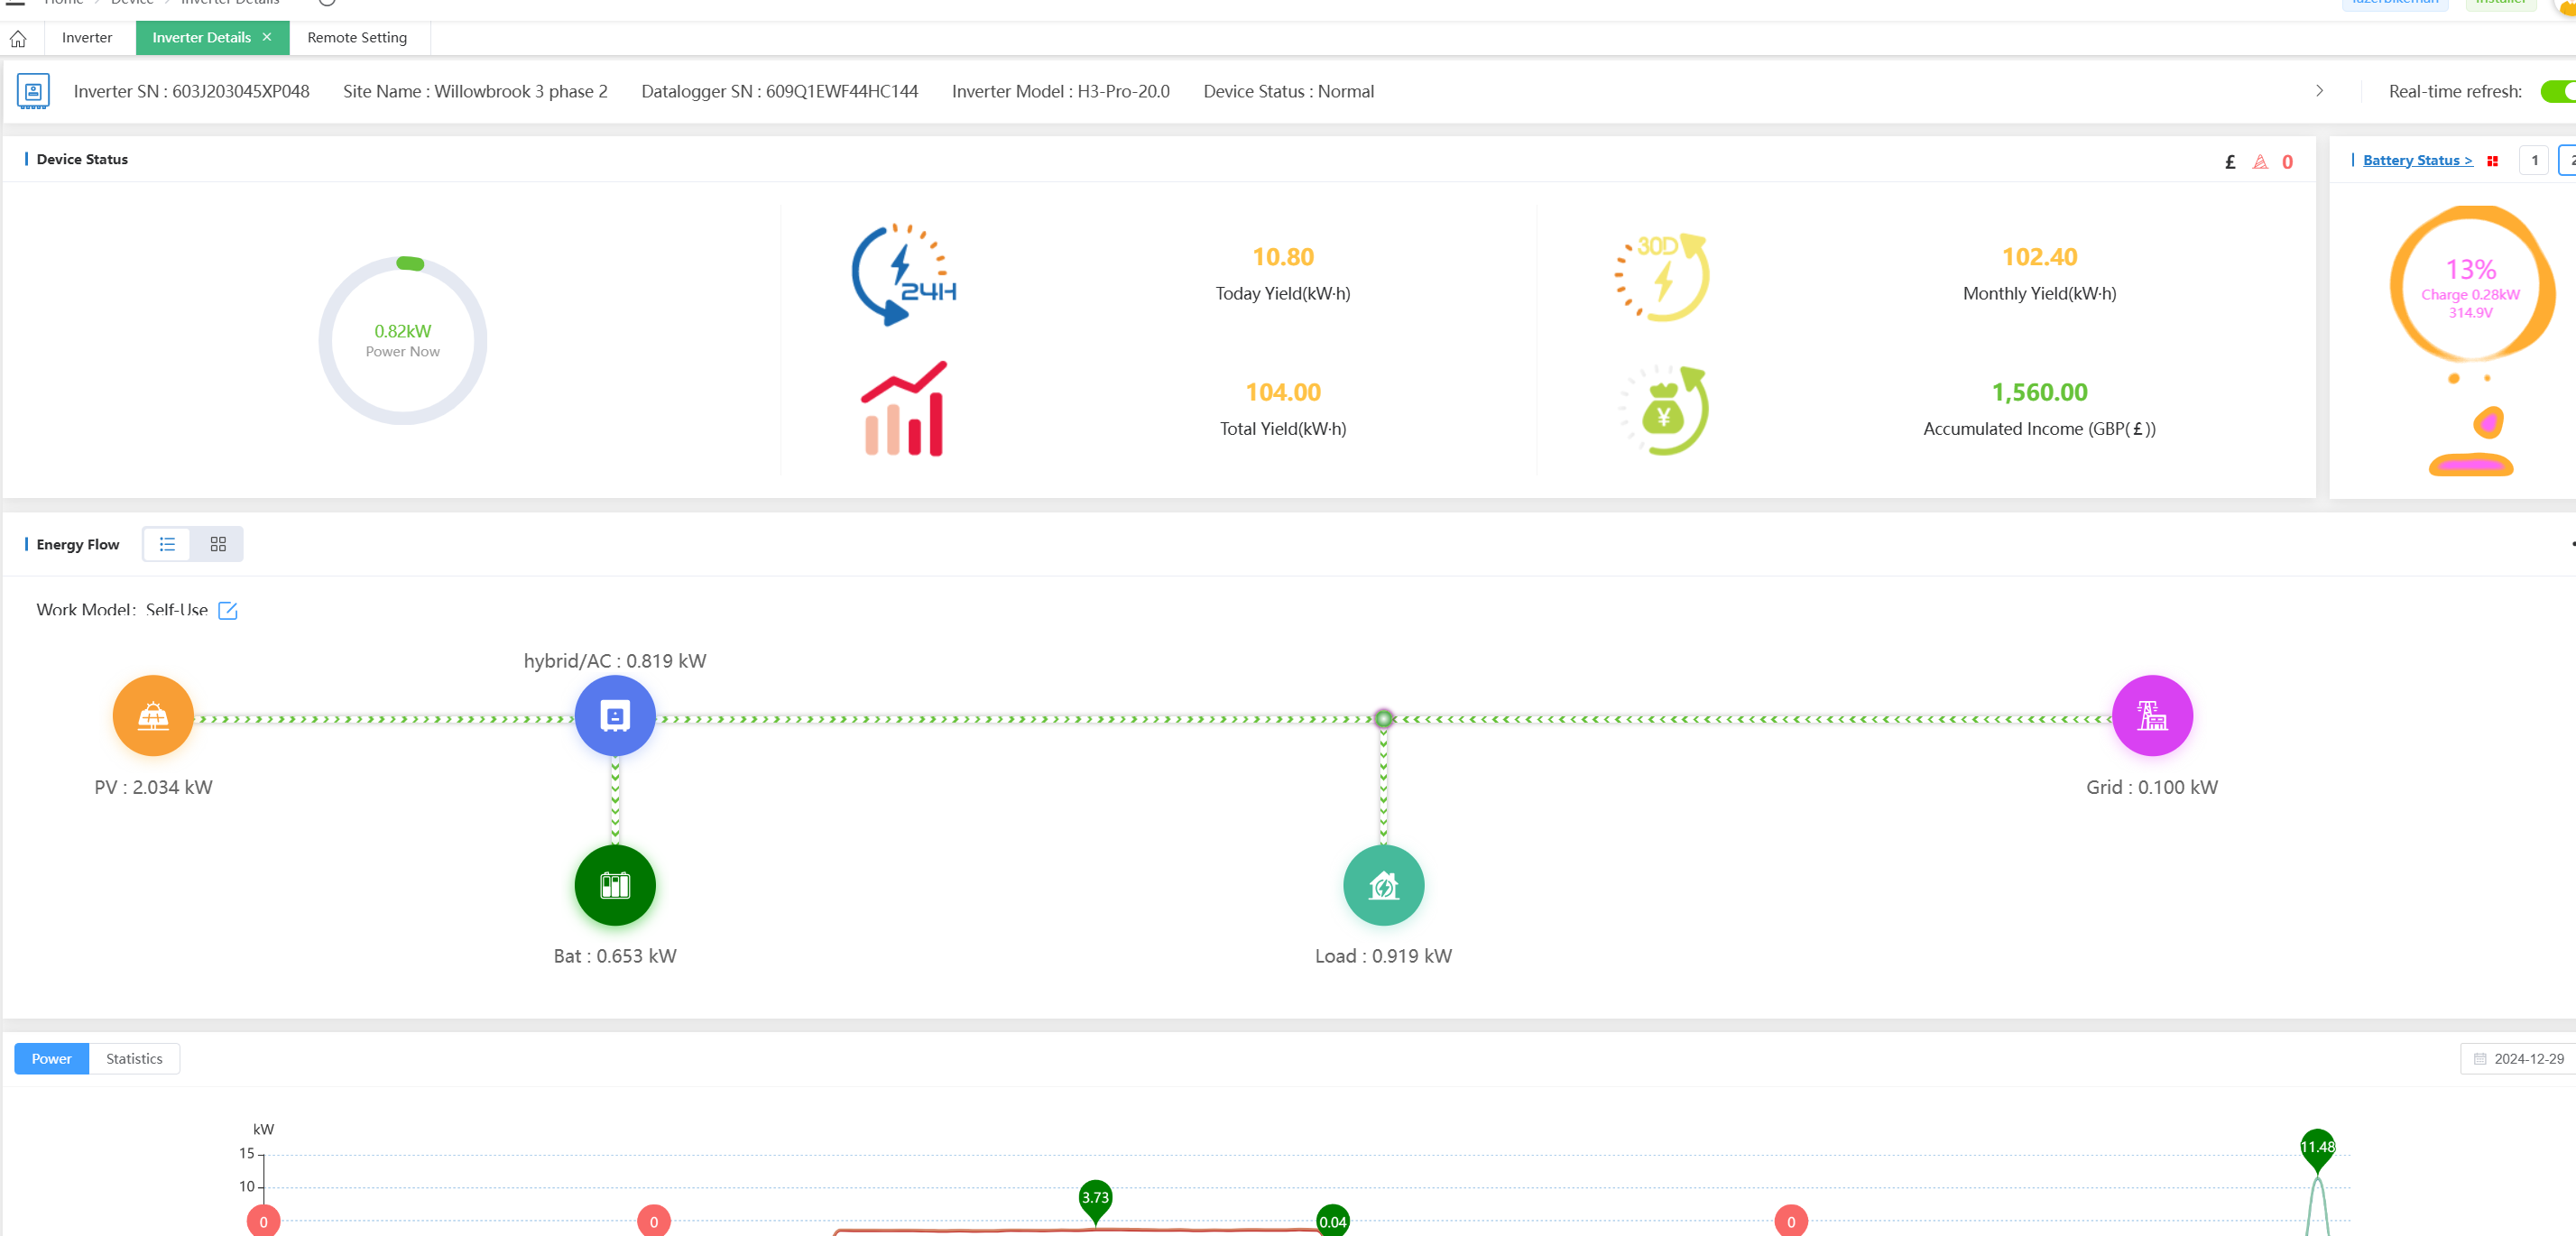Screen dimensions: 2576x1236
Task: Click the Load house node icon
Action: pos(1383,886)
